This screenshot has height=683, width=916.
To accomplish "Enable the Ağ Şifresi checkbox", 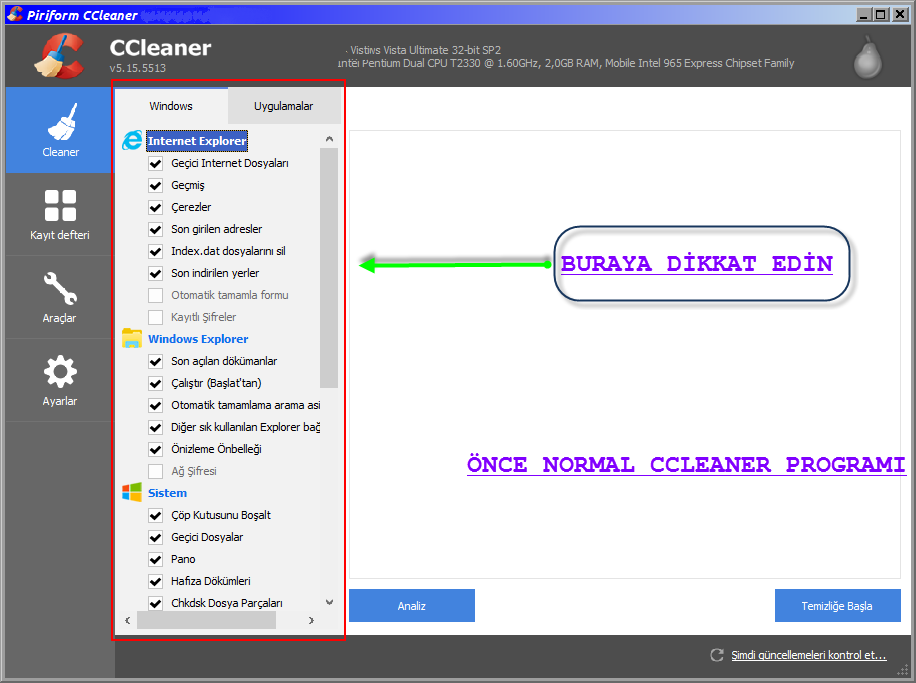I will [155, 471].
